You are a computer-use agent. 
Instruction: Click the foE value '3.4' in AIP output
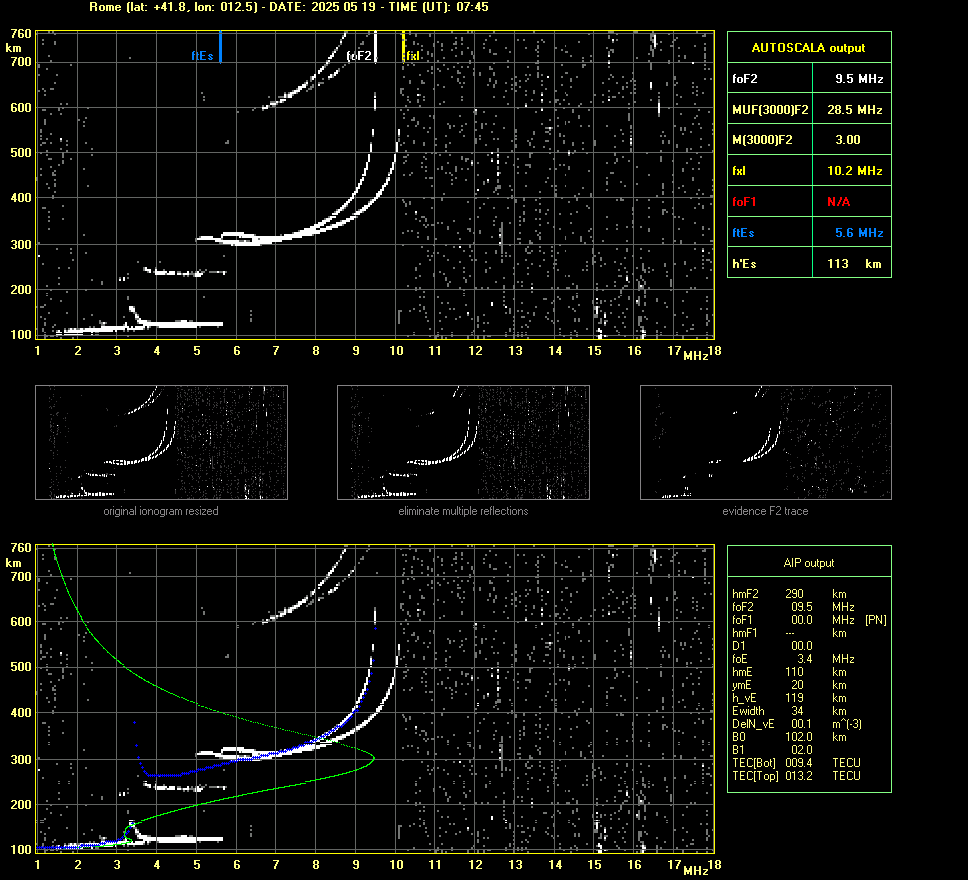(804, 659)
